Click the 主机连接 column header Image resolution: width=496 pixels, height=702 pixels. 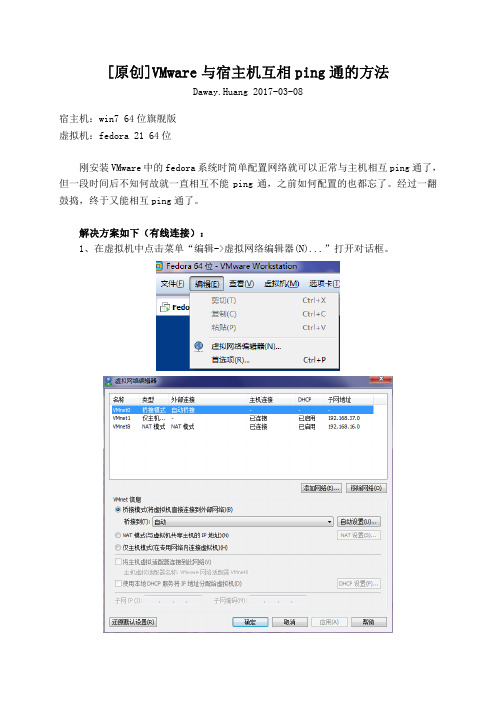click(x=261, y=400)
